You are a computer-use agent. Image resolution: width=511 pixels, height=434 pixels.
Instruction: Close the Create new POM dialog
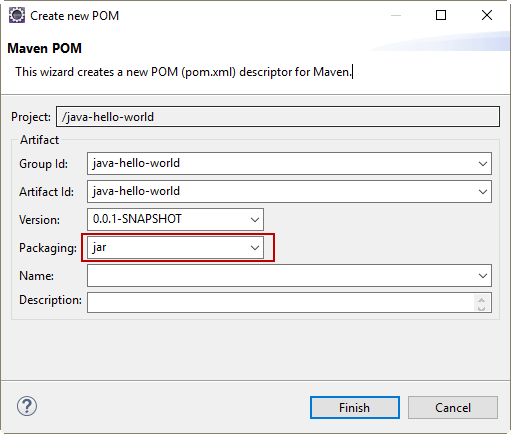pyautogui.click(x=487, y=15)
